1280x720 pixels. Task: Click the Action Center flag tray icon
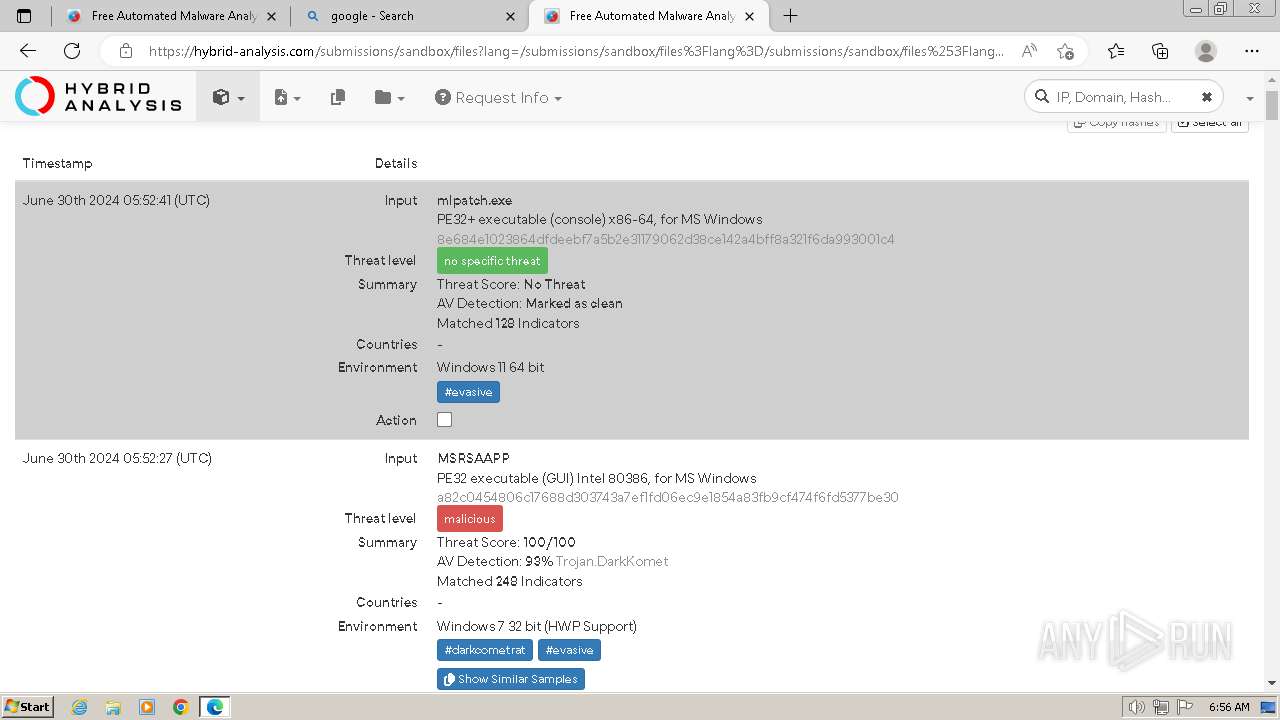[x=1183, y=707]
